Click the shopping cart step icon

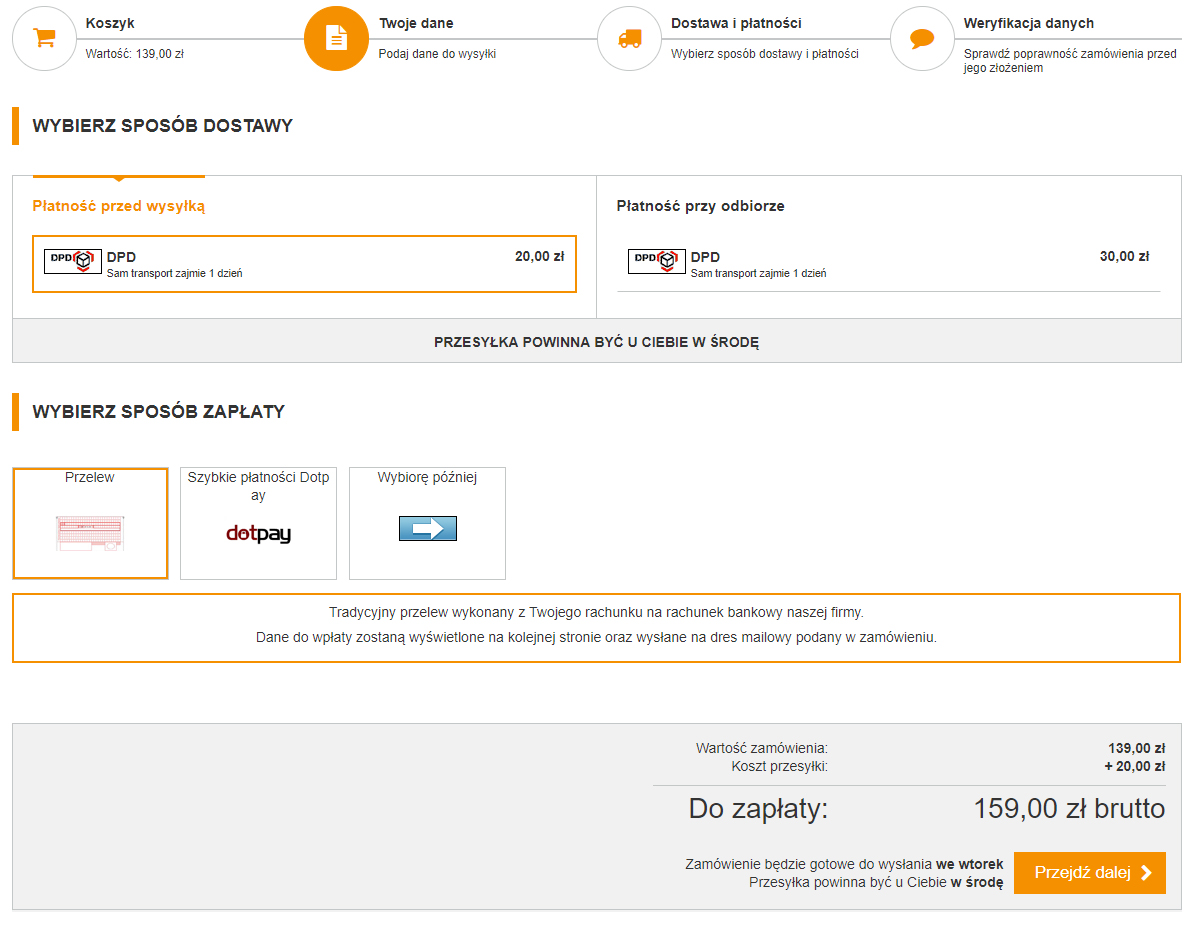(x=44, y=39)
